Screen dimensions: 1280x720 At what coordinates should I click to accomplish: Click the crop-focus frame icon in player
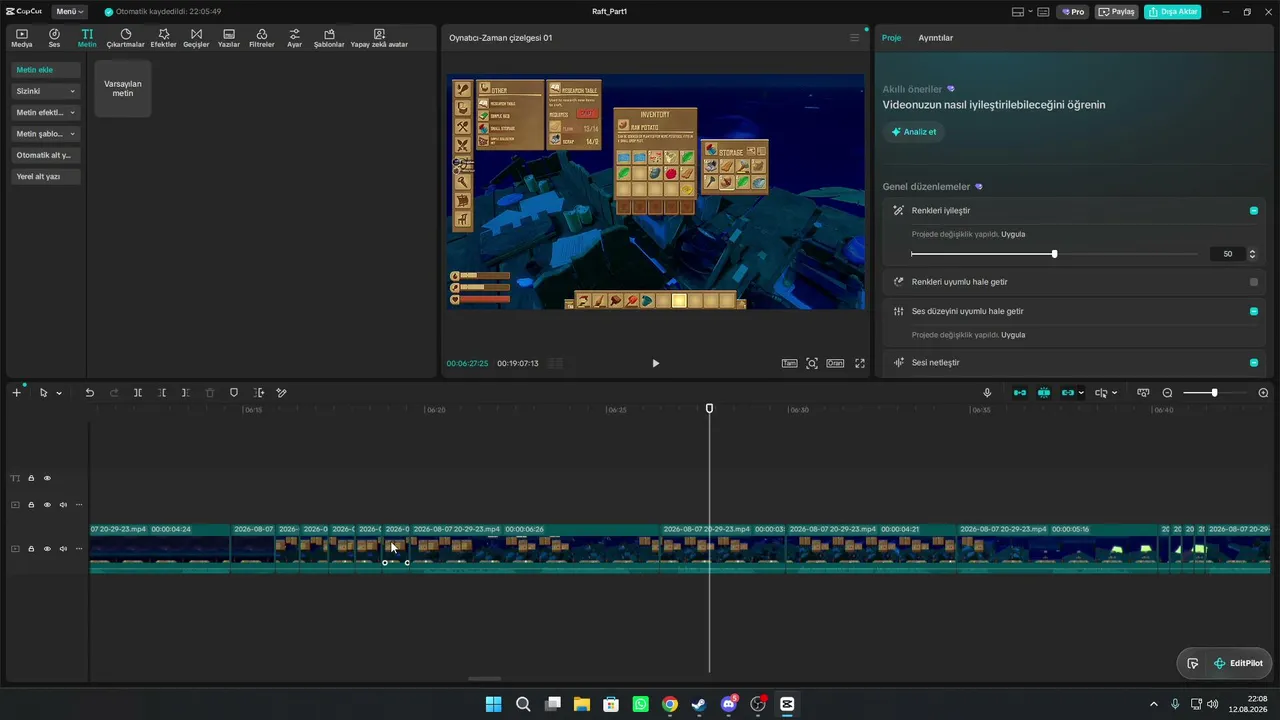click(812, 363)
